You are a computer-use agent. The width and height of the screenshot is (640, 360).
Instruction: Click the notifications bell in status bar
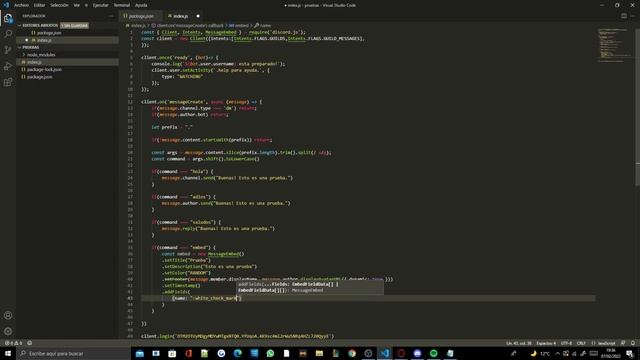tap(632, 343)
